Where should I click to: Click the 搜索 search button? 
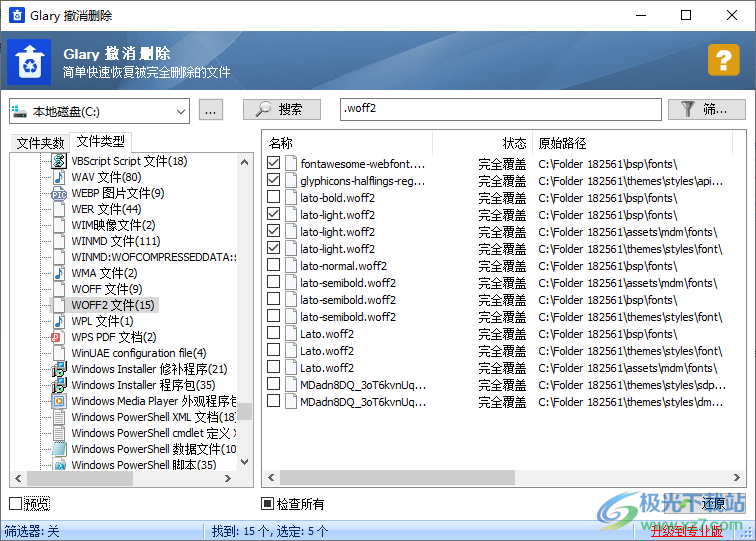pos(282,109)
